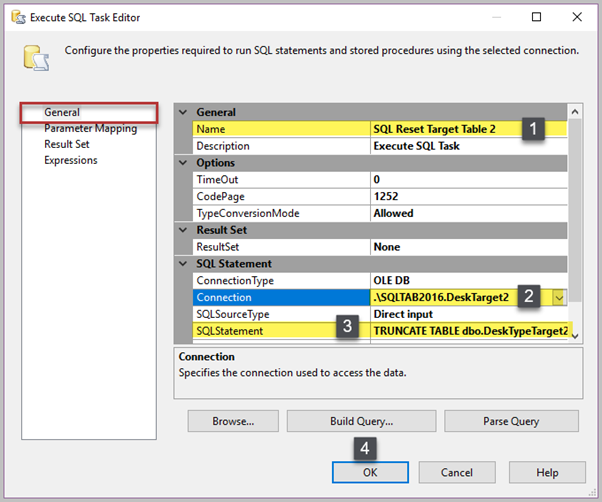Select the Name property label
This screenshot has width=602, height=502.
[x=211, y=129]
